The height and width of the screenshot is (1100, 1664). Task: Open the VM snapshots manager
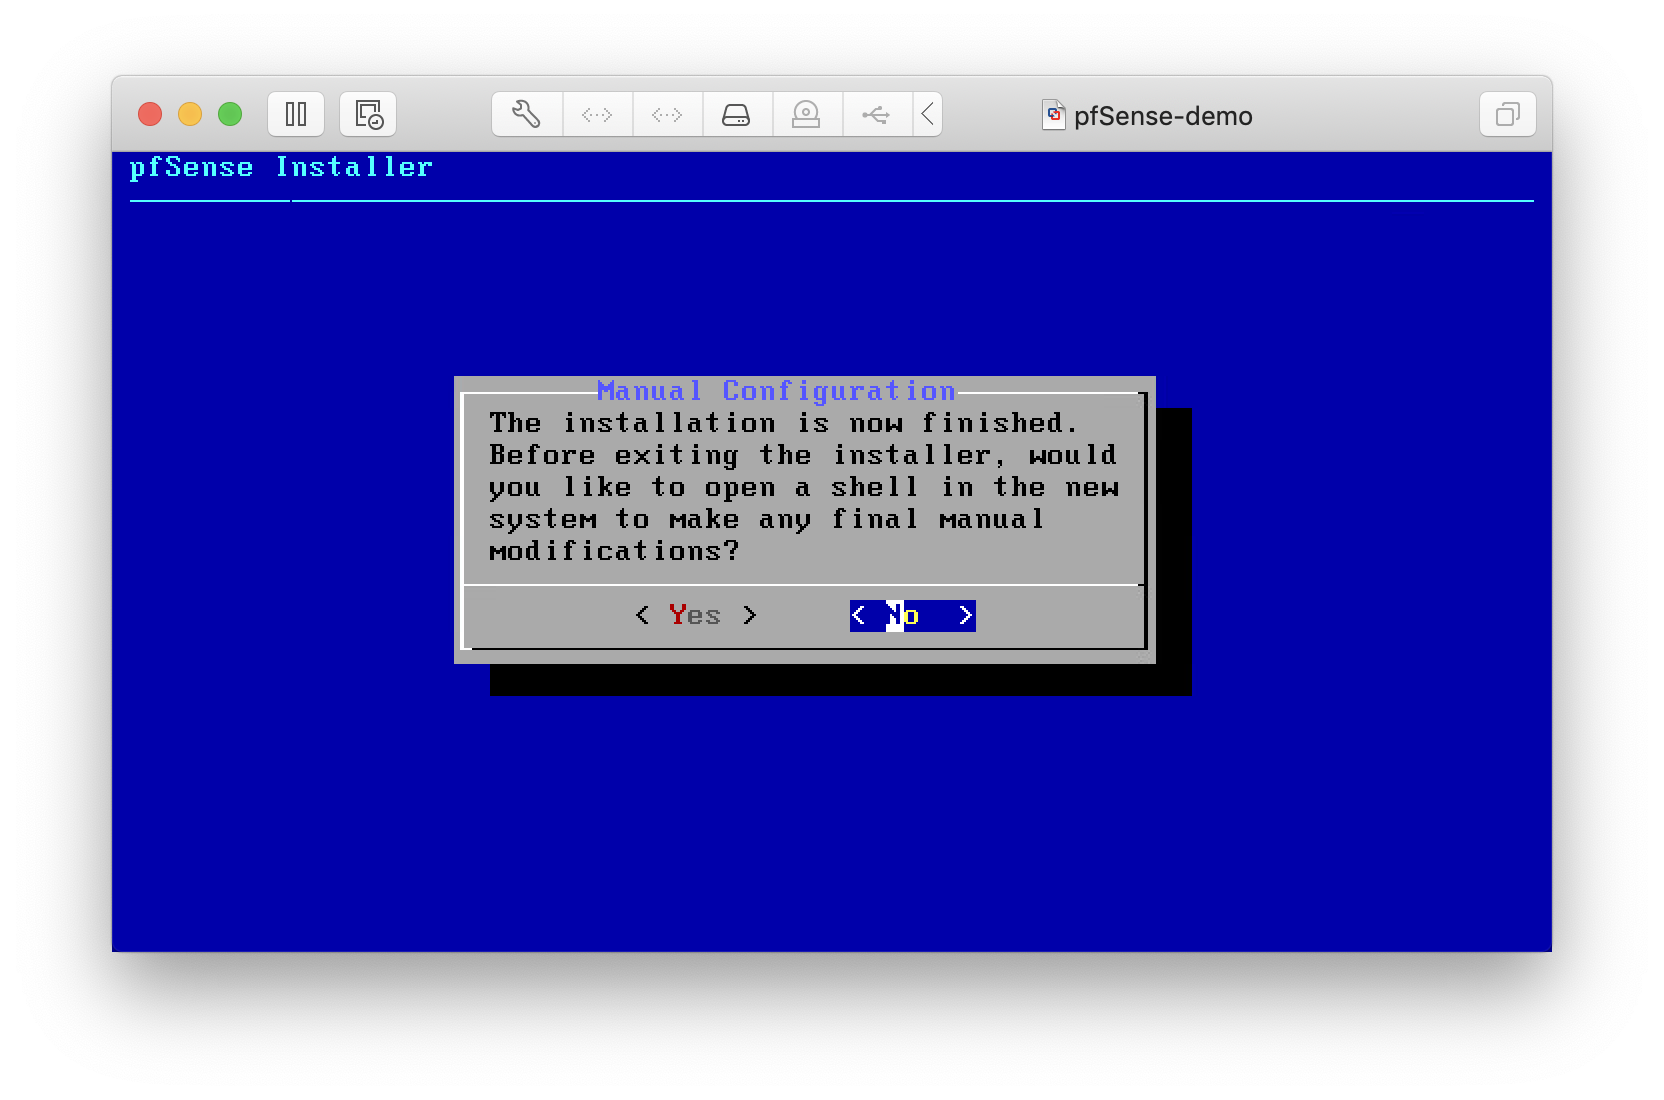368,114
